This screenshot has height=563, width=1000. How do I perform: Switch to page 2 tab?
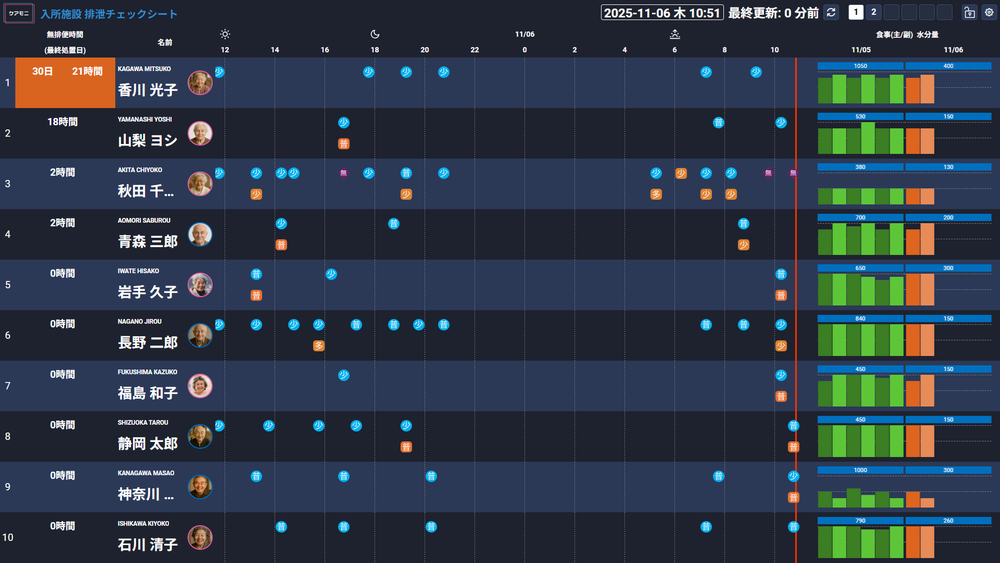pos(873,12)
